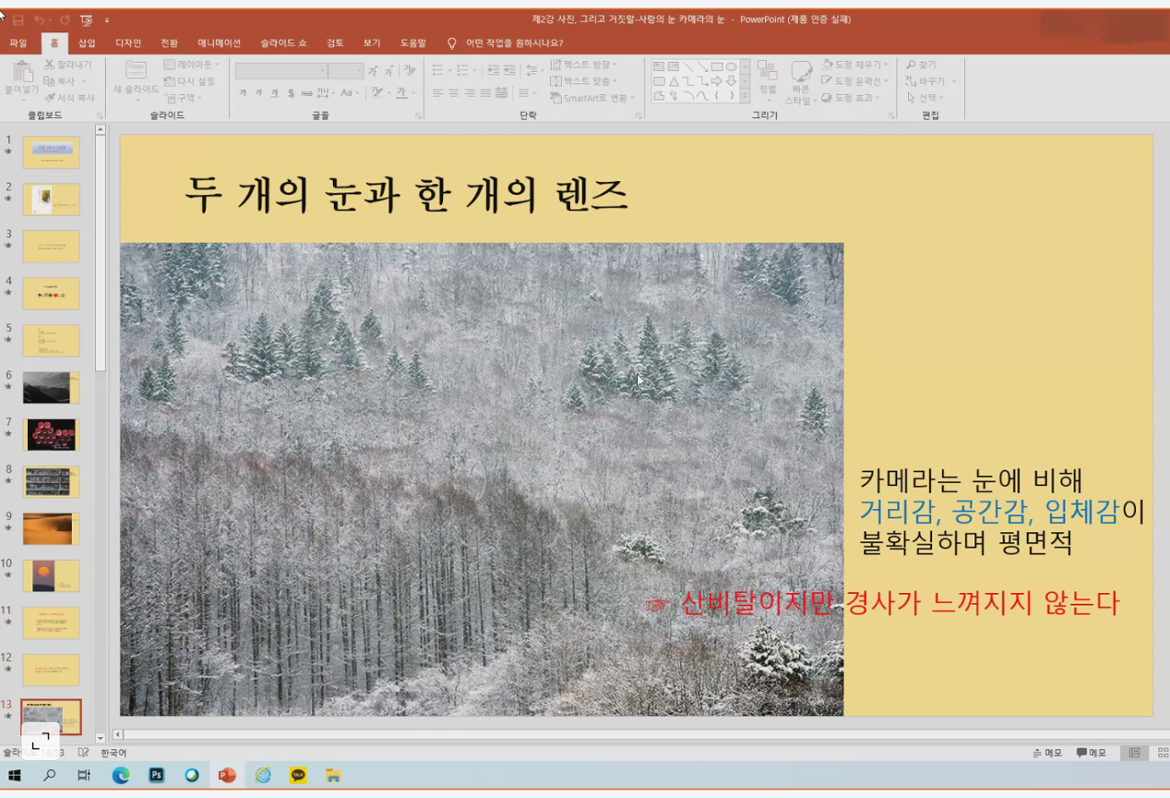Open the Shape Fill (도형 채우기) dropdown

[x=855, y=65]
